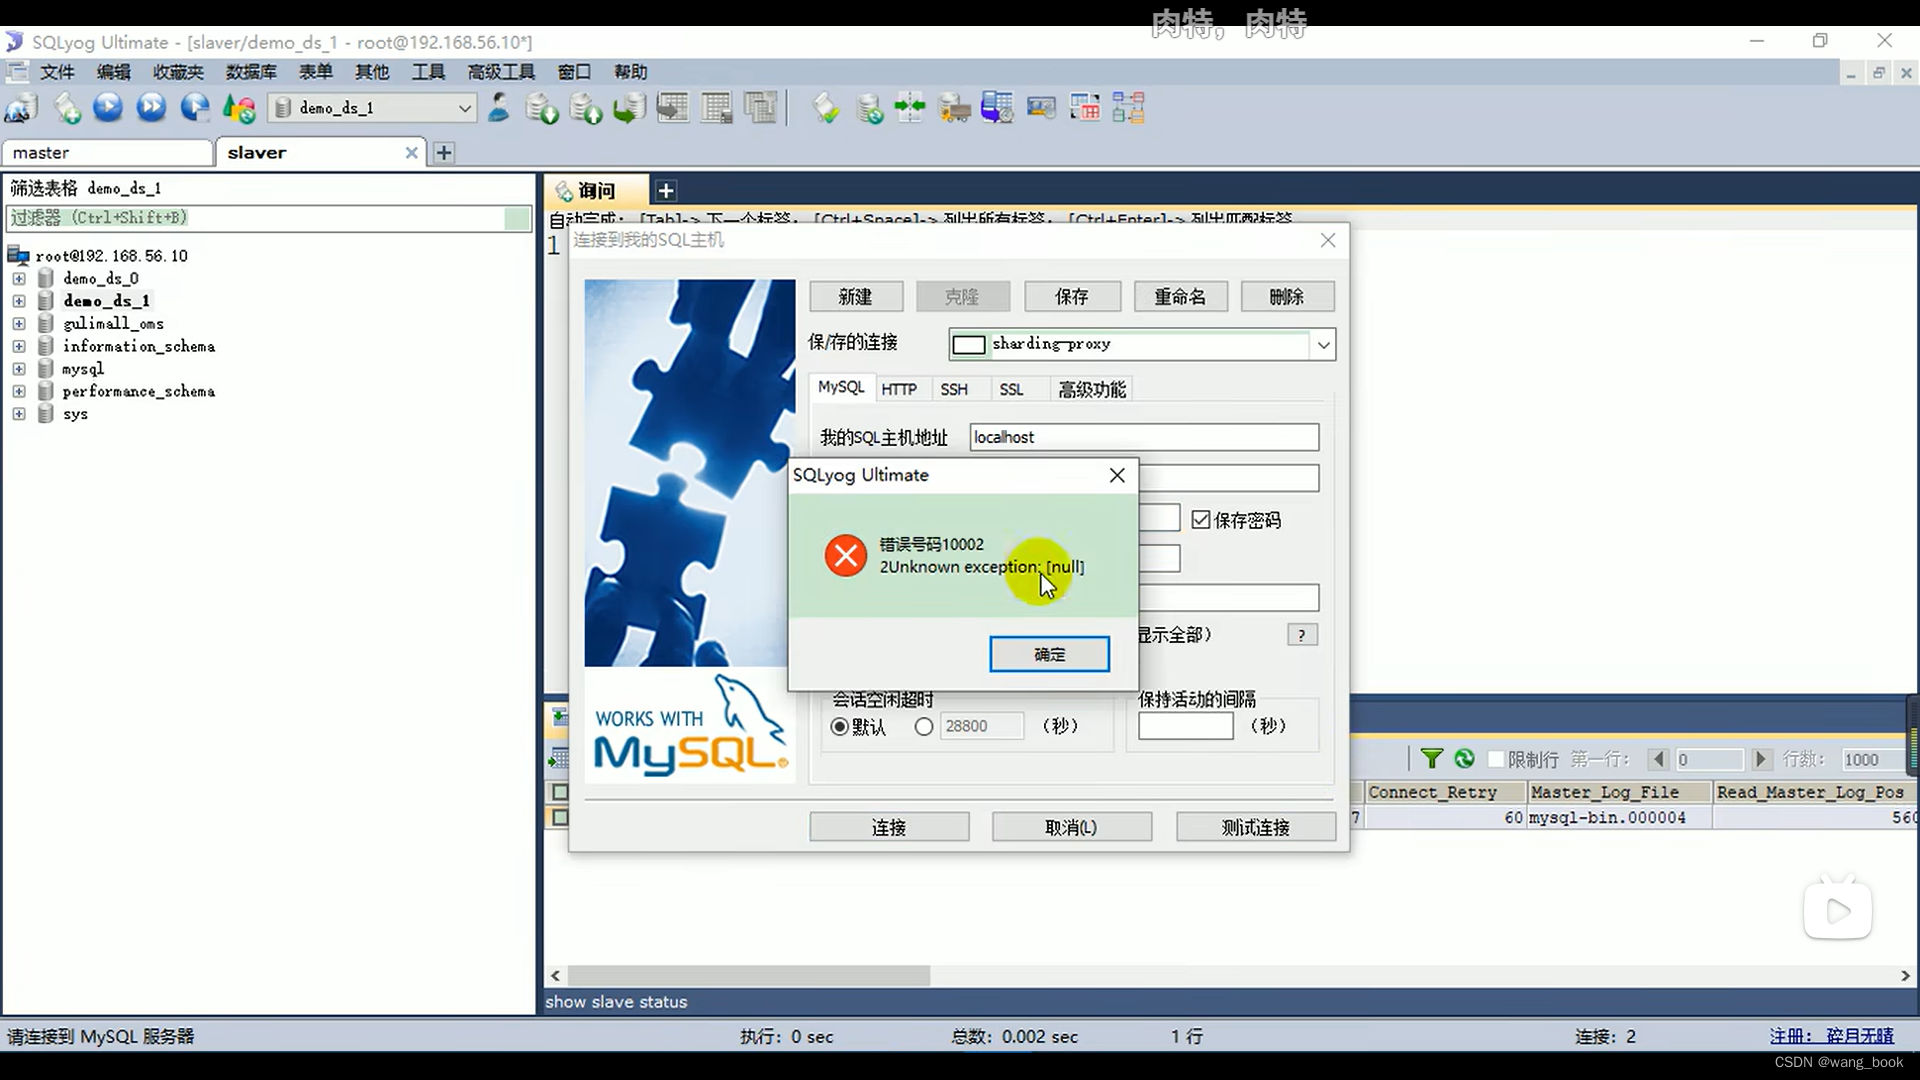Close the SQLyog Ultimate error dialog
Screen dimensions: 1920x1080
point(1117,476)
